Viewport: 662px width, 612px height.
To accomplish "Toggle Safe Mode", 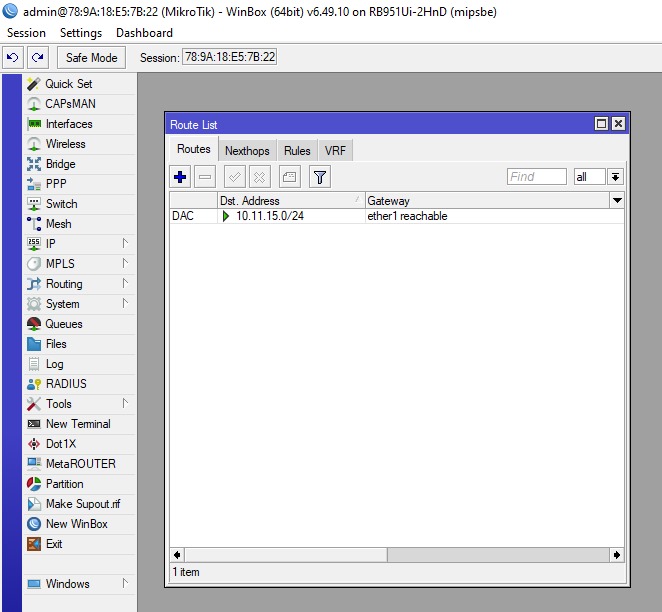I will (x=92, y=57).
